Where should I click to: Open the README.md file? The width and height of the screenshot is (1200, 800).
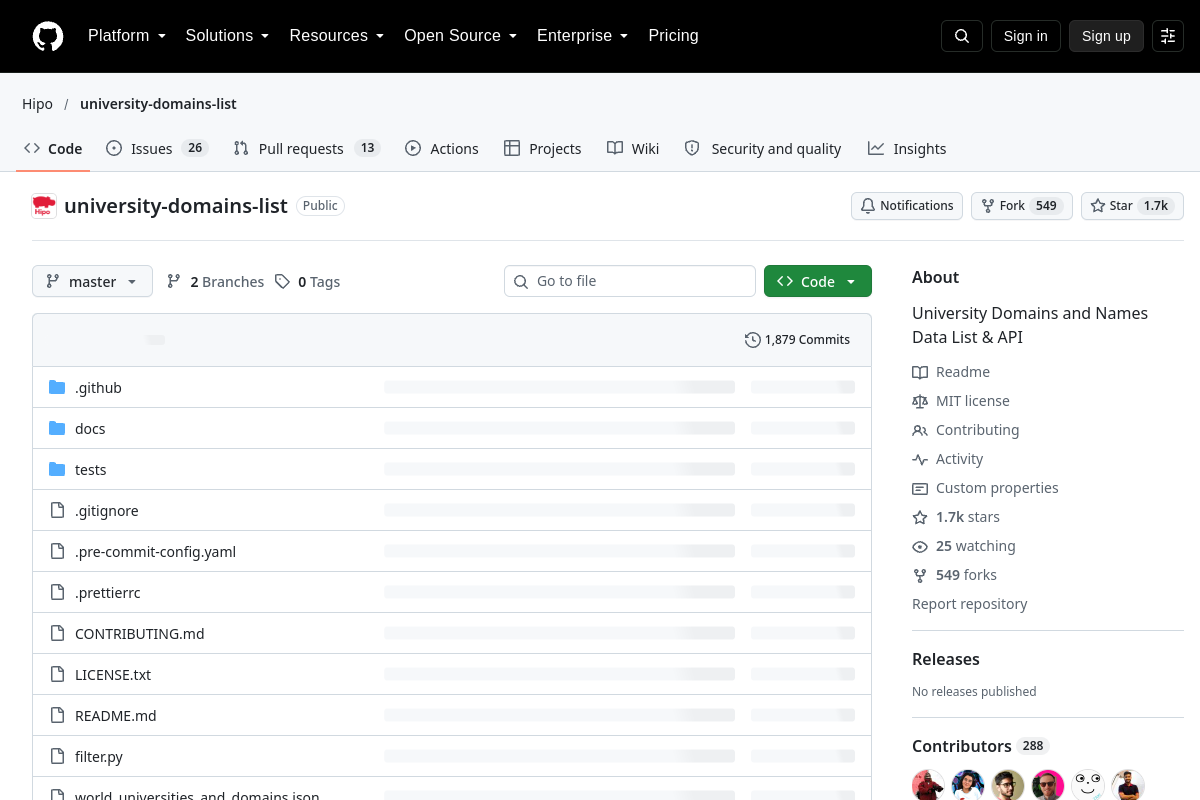point(116,716)
